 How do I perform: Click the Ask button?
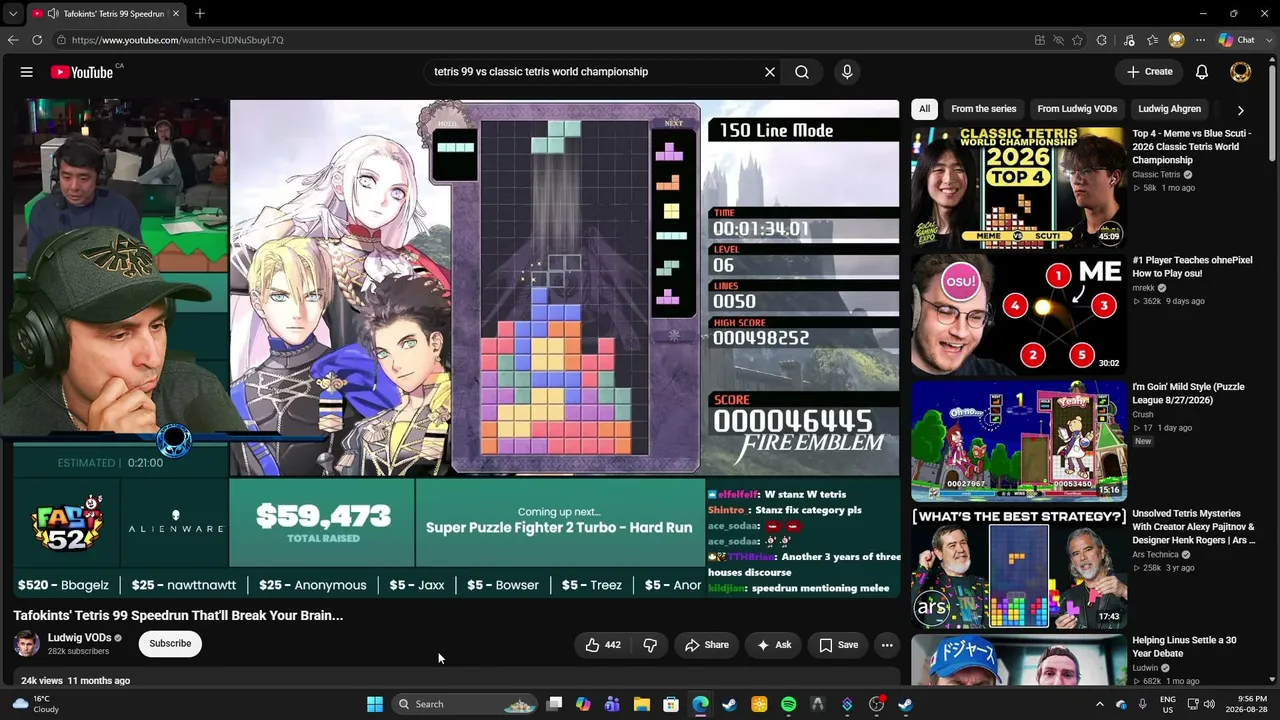click(774, 645)
